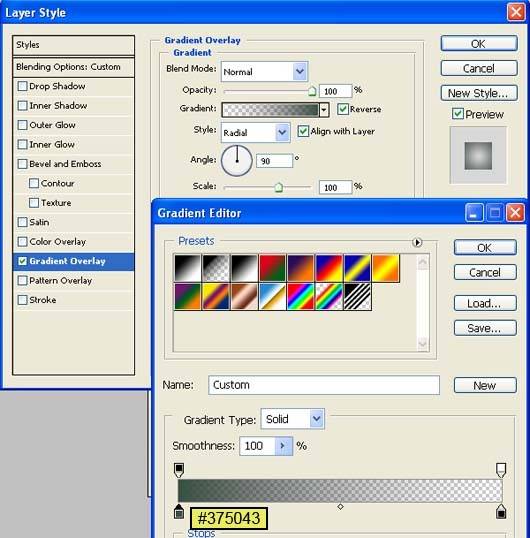Select the Foreground to Transparent gradient preset
Viewport: 530px width, 538px height.
(x=216, y=268)
